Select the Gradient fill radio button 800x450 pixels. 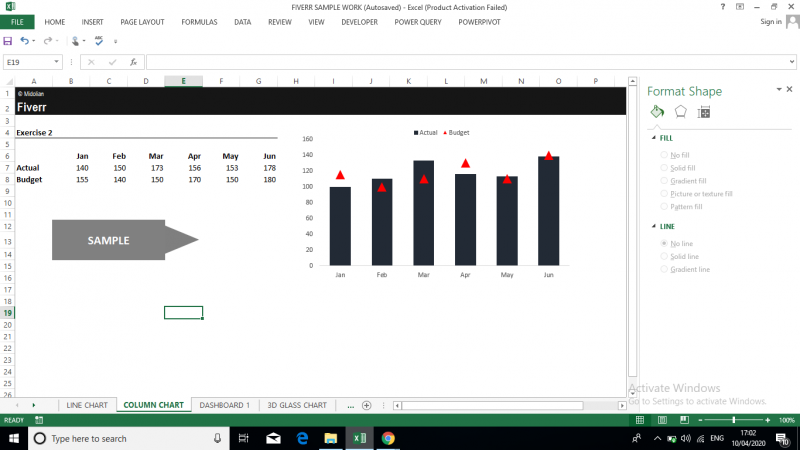[664, 181]
